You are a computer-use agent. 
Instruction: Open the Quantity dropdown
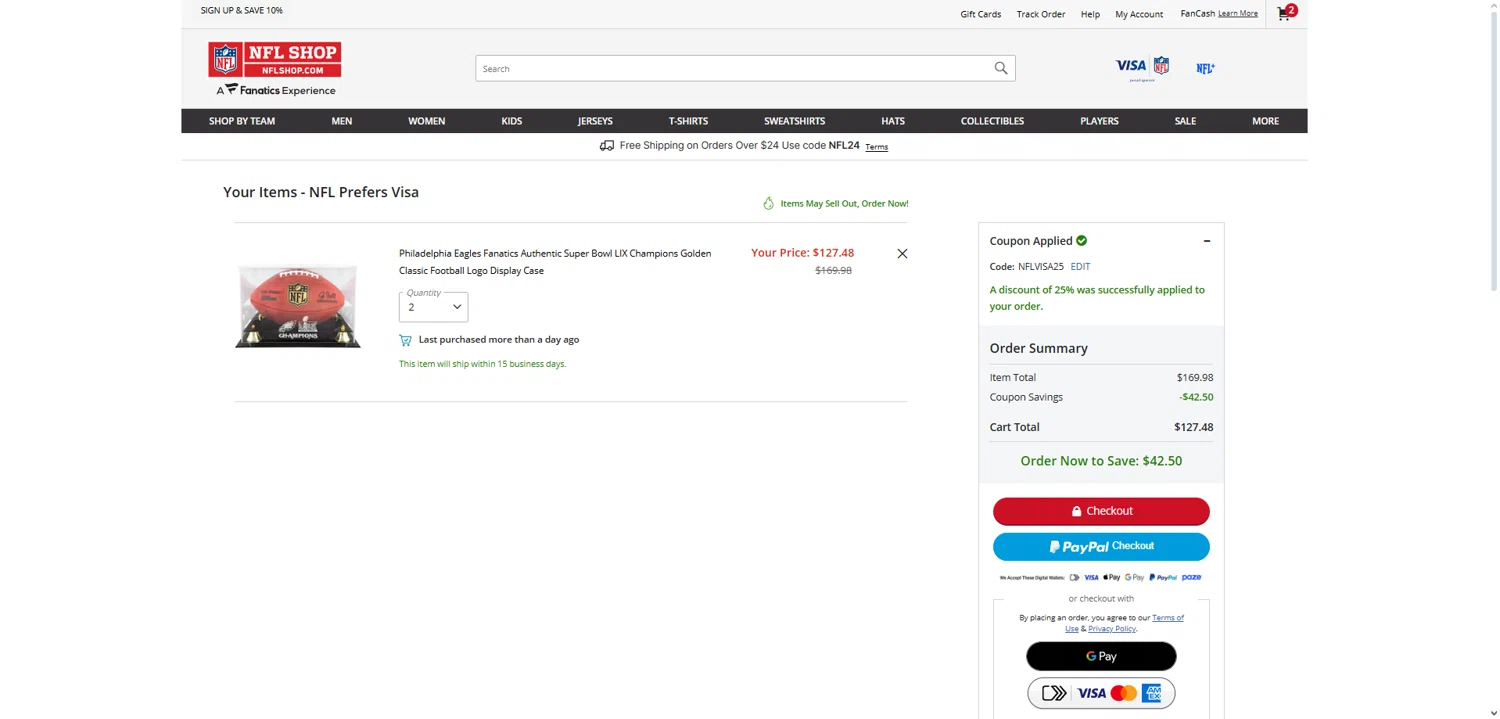pyautogui.click(x=433, y=307)
